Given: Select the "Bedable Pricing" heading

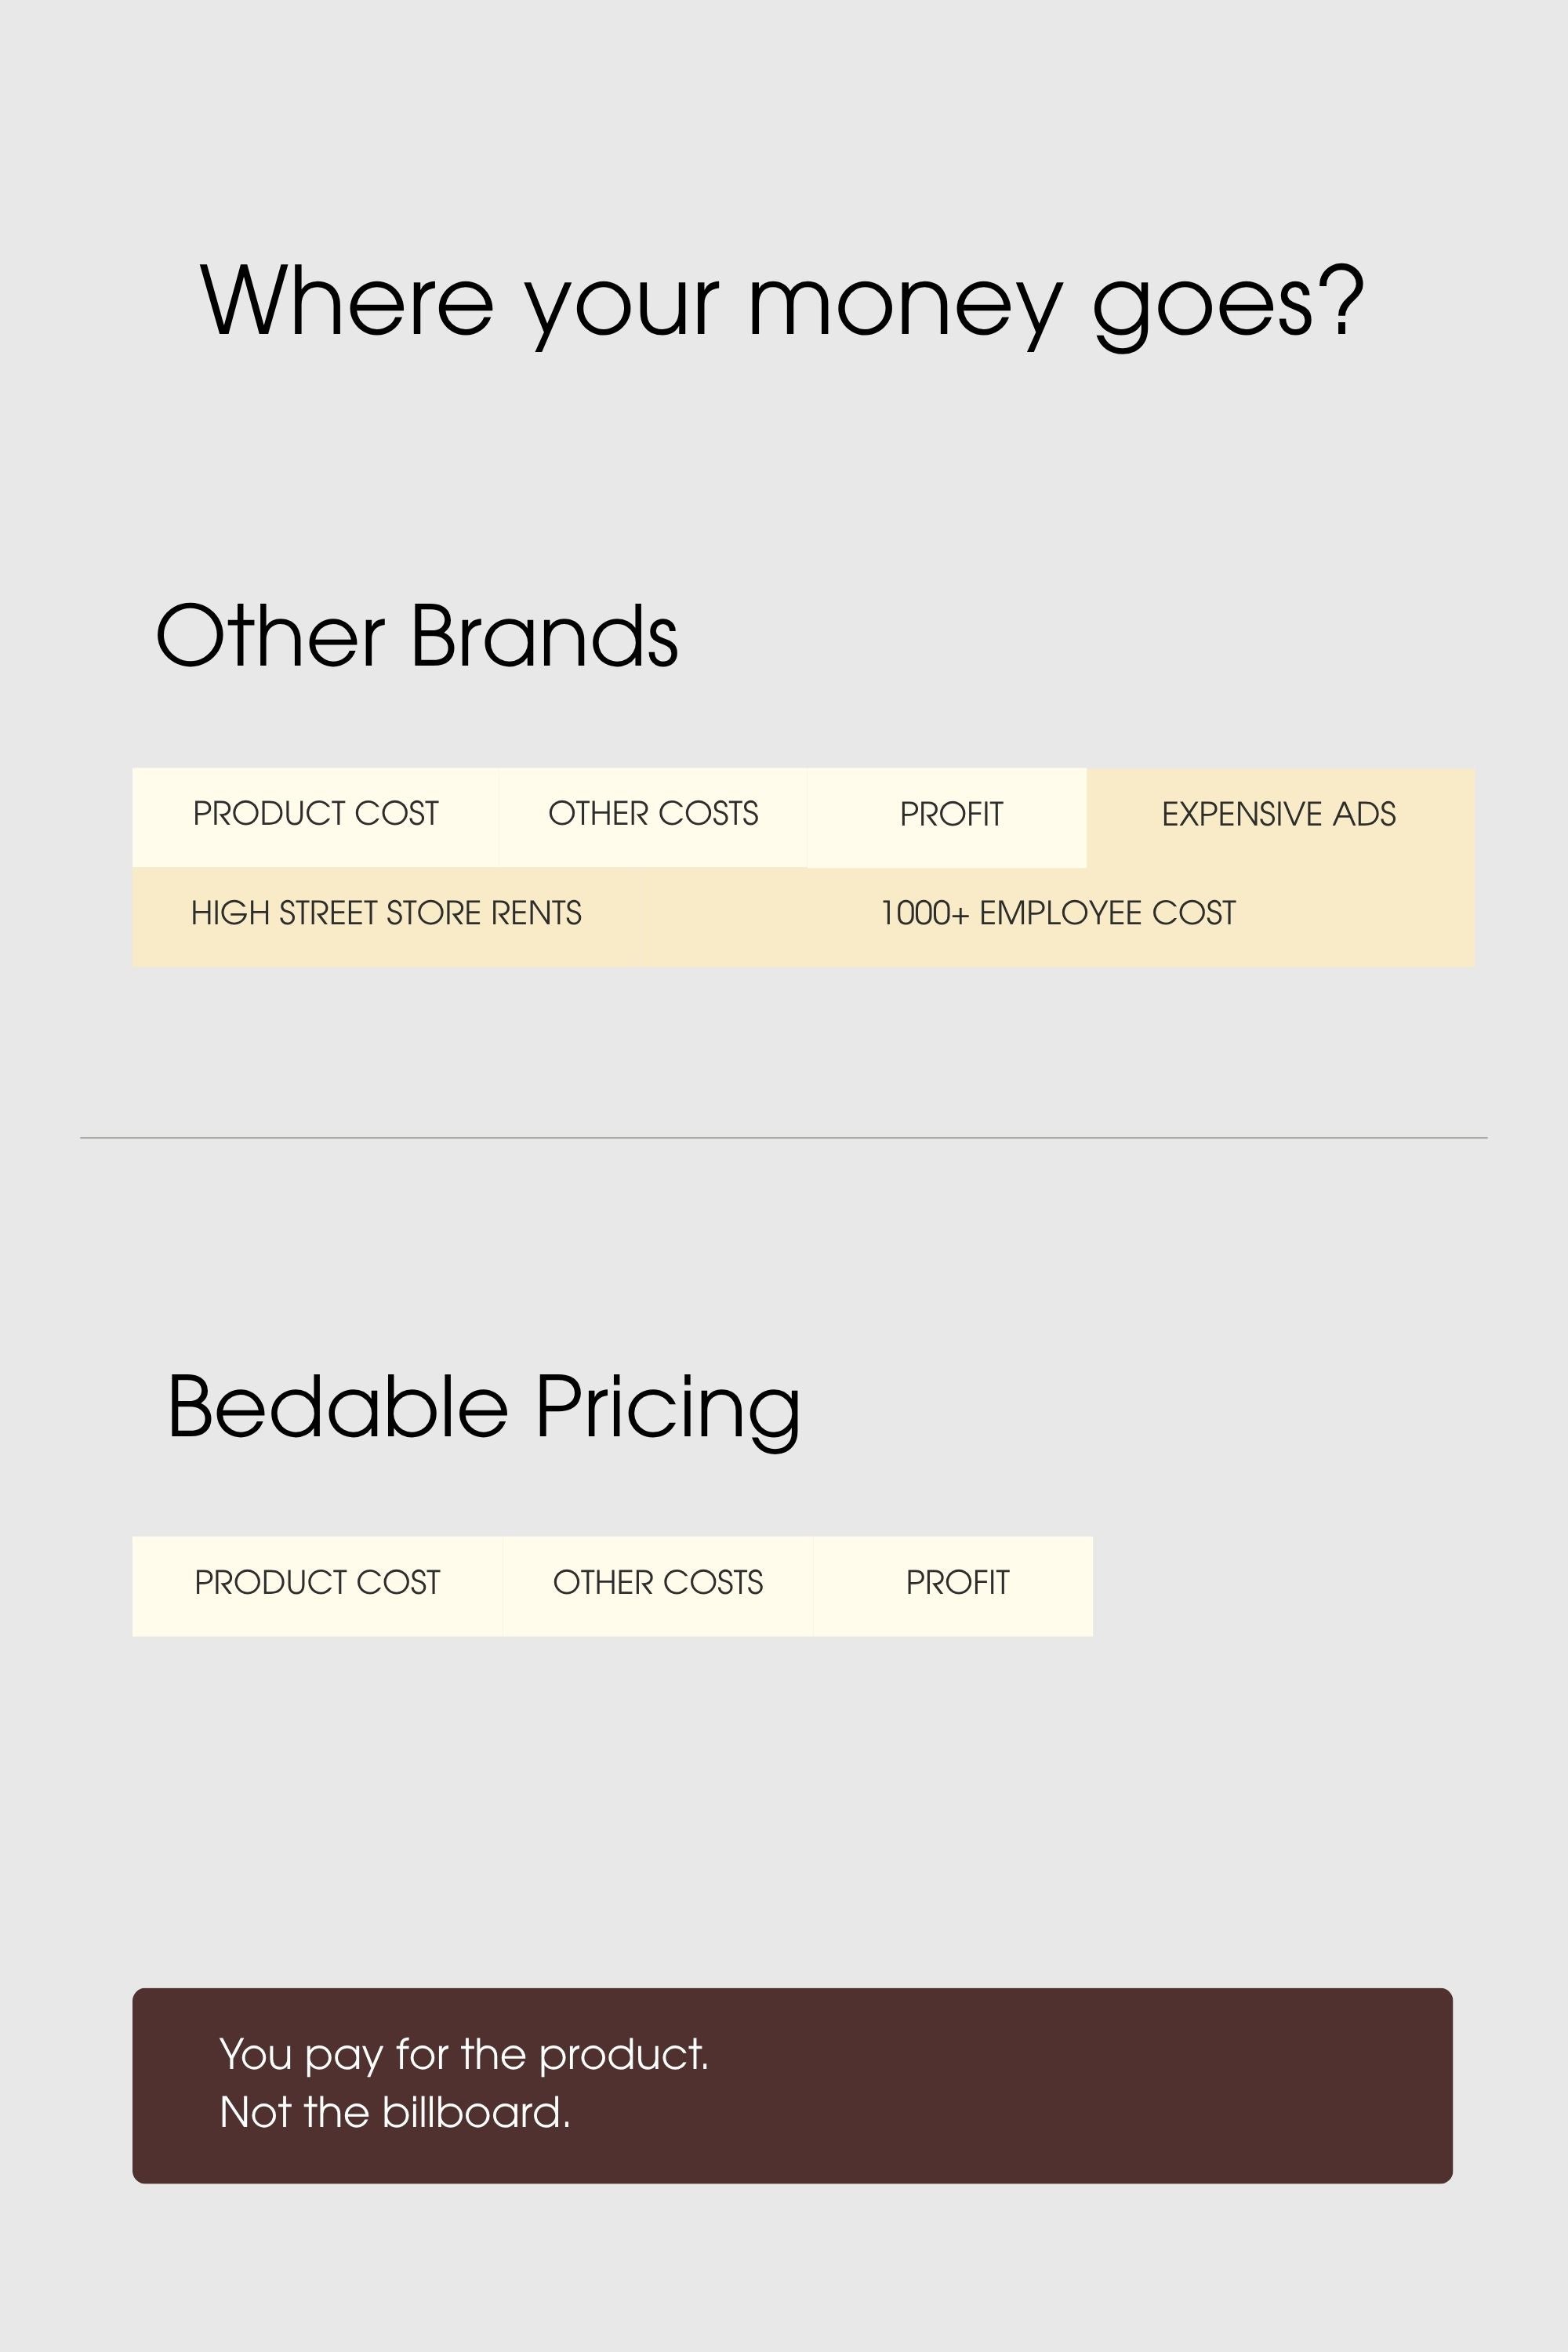Looking at the screenshot, I should click(x=484, y=1410).
